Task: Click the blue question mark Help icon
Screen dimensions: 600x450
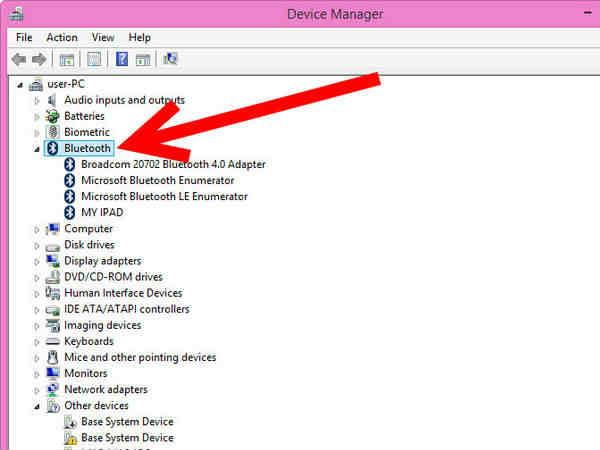Action: (x=122, y=60)
